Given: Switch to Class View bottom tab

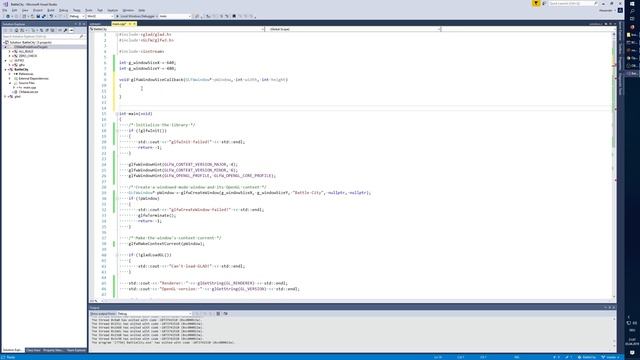Looking at the screenshot, I should click(x=33, y=350).
